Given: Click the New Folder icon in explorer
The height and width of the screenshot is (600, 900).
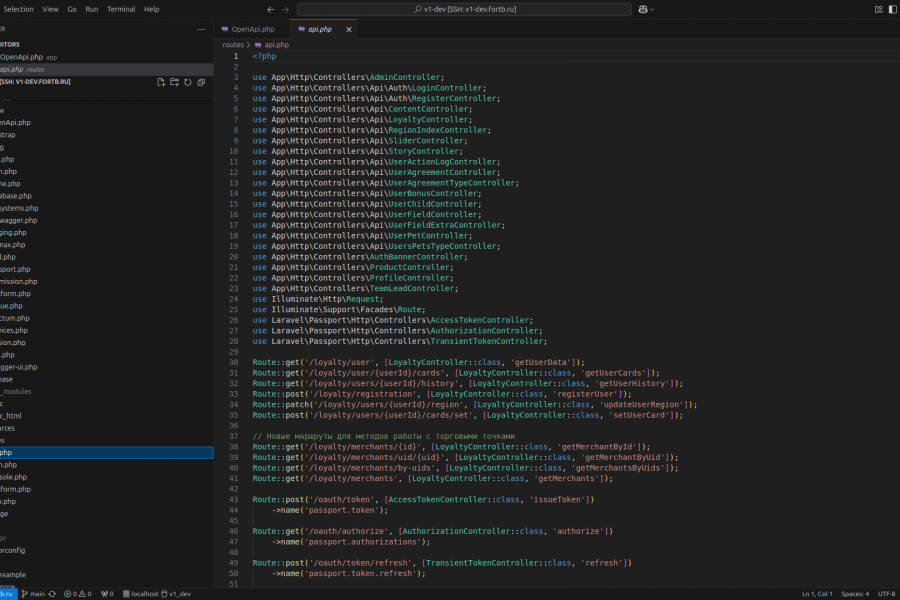Looking at the screenshot, I should [x=174, y=82].
